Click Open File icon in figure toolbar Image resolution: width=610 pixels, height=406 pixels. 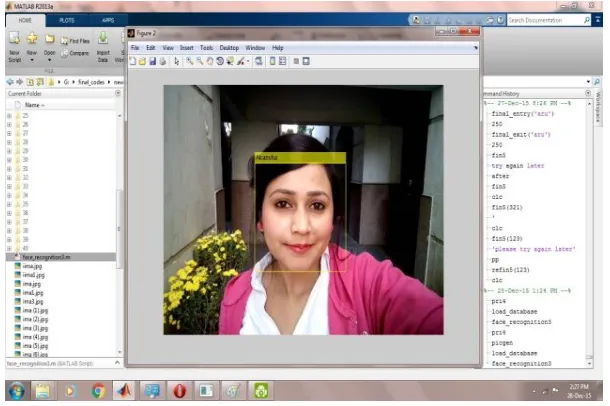pyautogui.click(x=142, y=61)
